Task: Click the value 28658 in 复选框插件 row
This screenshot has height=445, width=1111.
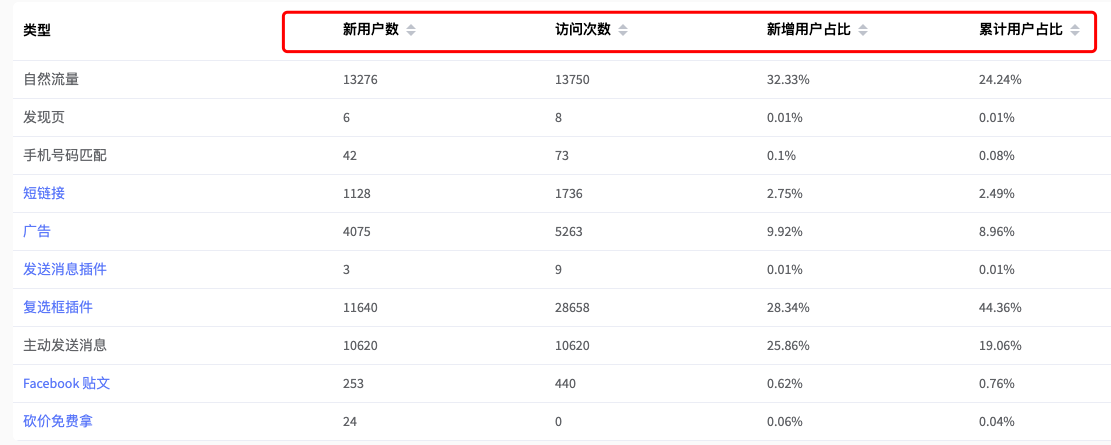Action: 573,308
